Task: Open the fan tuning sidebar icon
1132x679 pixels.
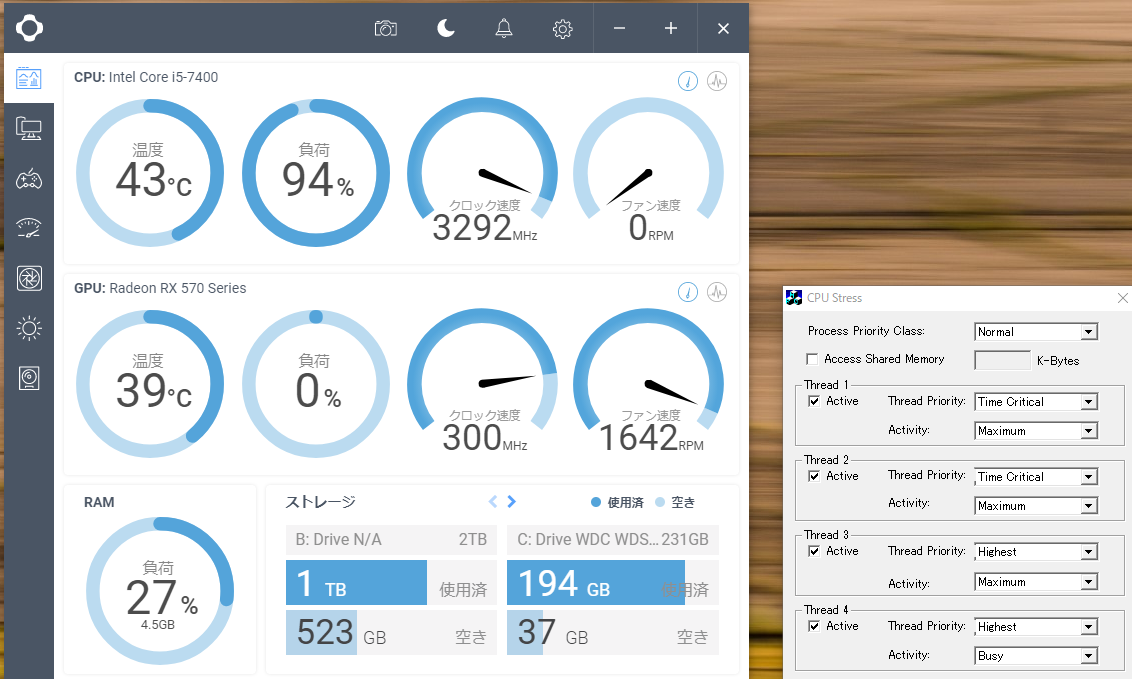Action: (x=29, y=279)
